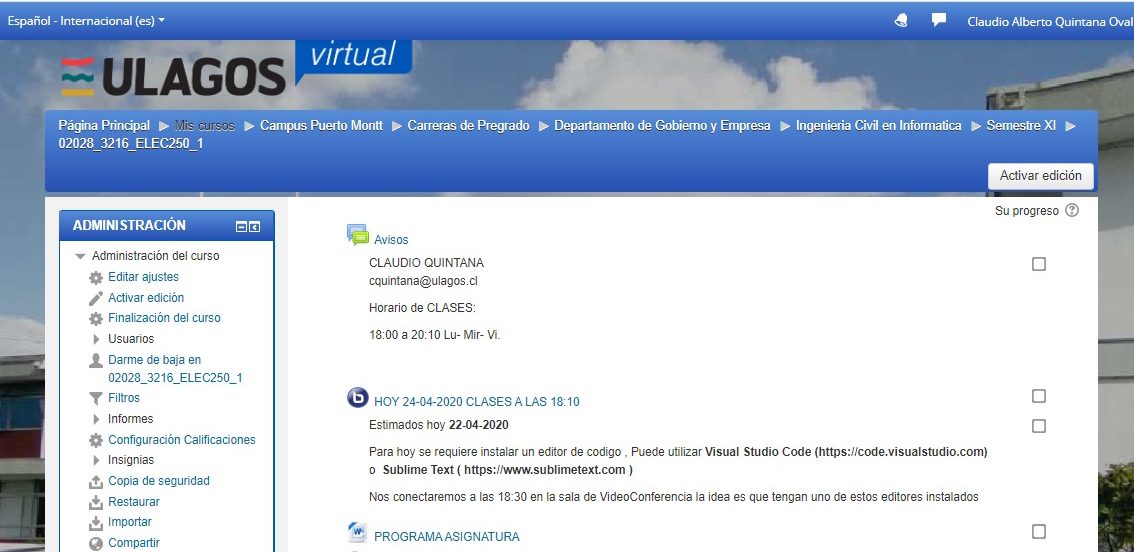Open the Español - Internacional language dropdown
This screenshot has width=1134, height=552.
tap(86, 21)
